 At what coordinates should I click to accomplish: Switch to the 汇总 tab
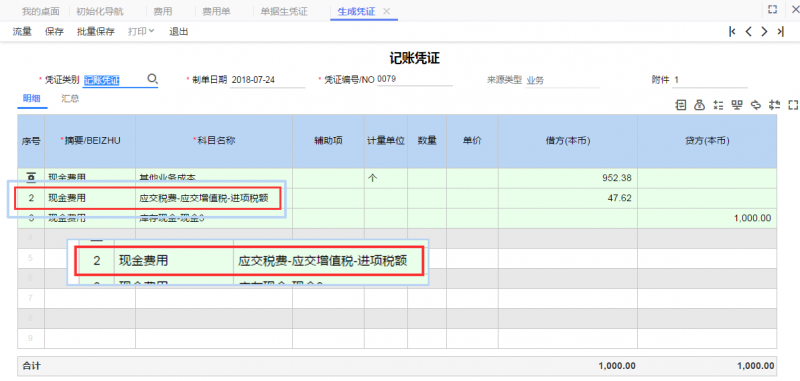coord(70,99)
